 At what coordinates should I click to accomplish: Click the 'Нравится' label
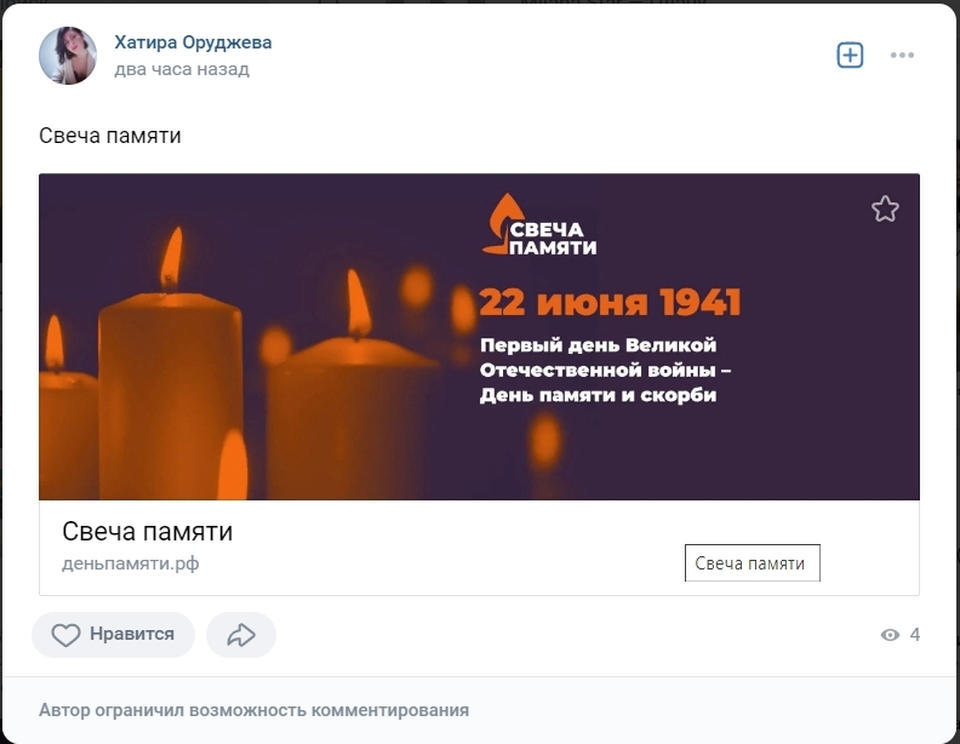coord(132,634)
